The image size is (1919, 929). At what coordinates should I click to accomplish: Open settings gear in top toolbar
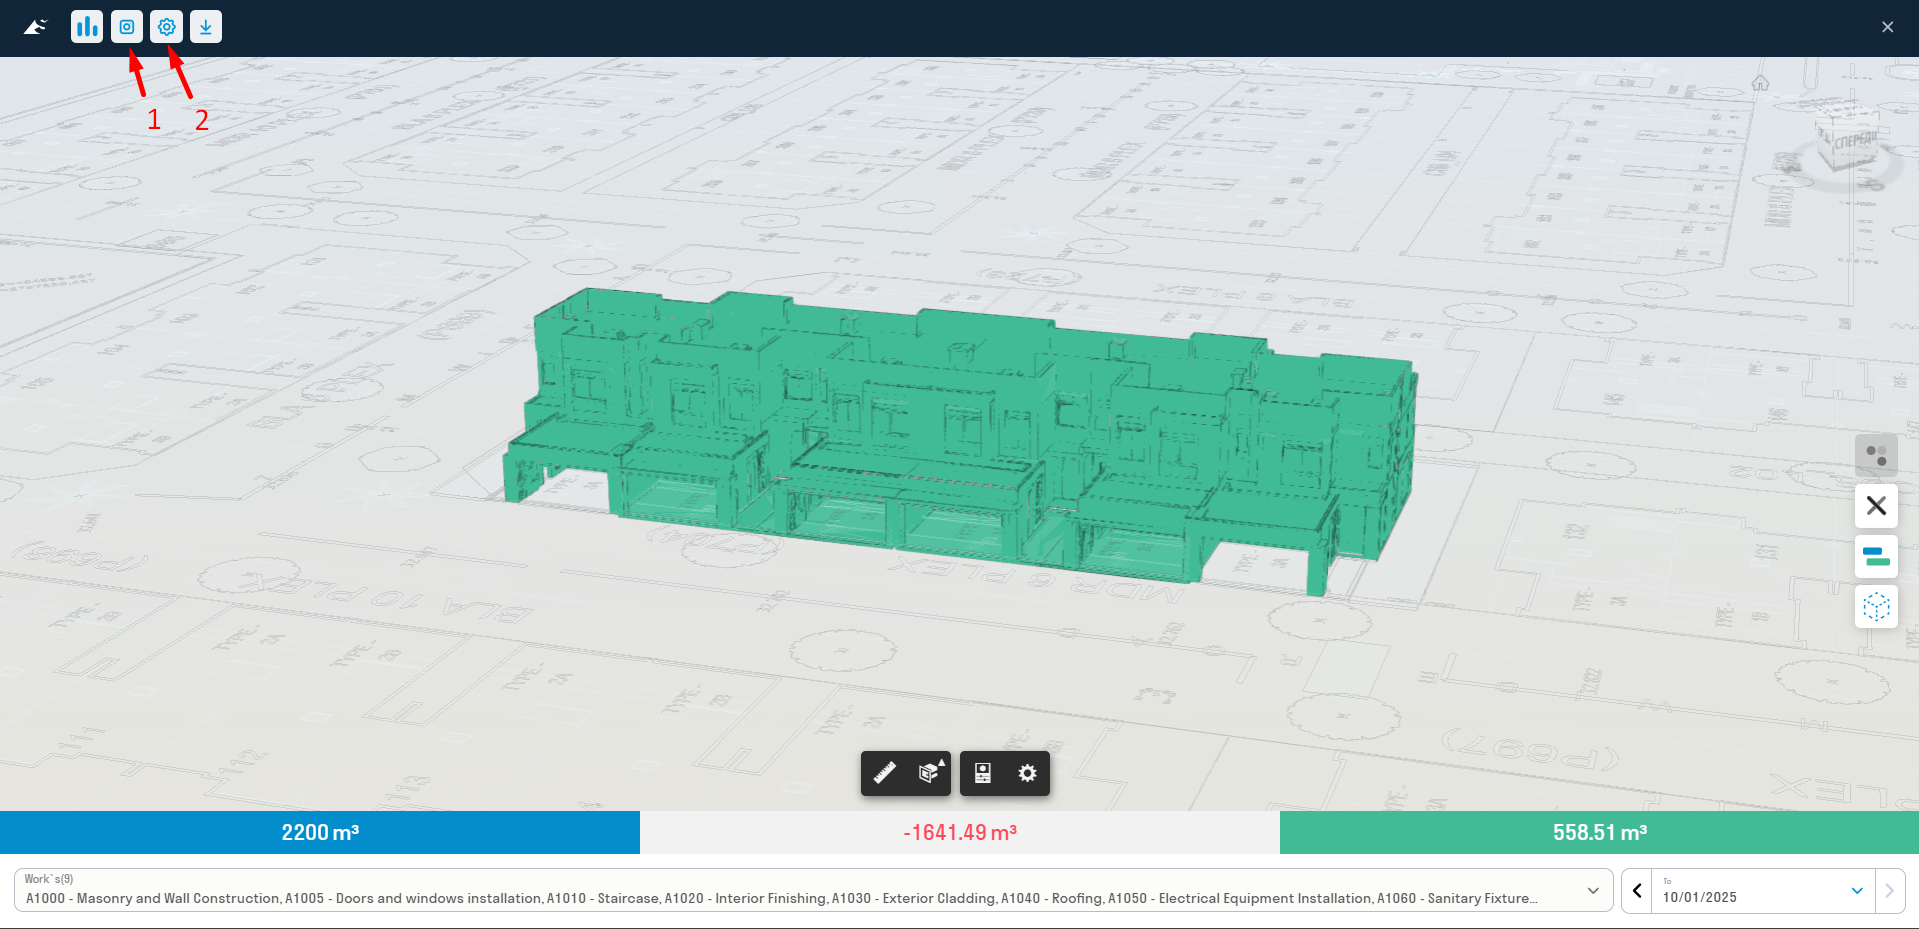[x=166, y=27]
